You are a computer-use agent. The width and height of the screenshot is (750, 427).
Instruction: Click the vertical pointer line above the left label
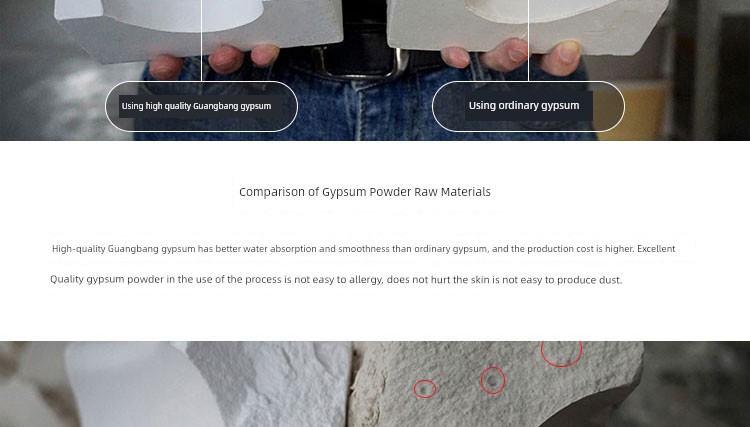pos(201,41)
